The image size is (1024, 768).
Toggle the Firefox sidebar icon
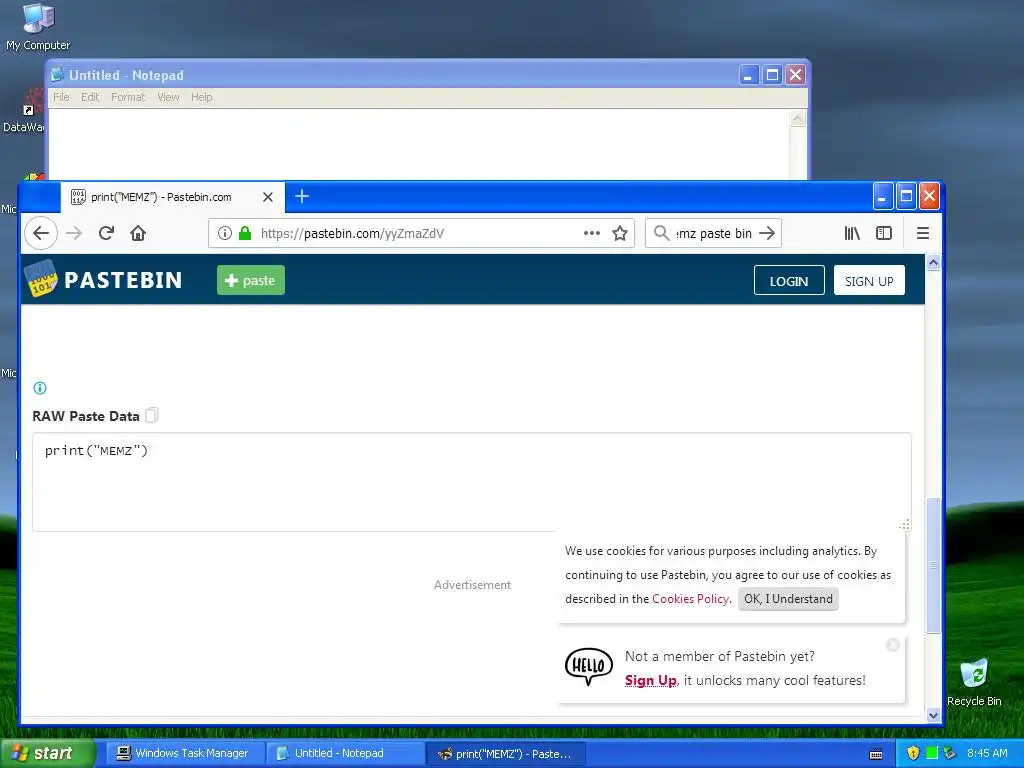[884, 233]
